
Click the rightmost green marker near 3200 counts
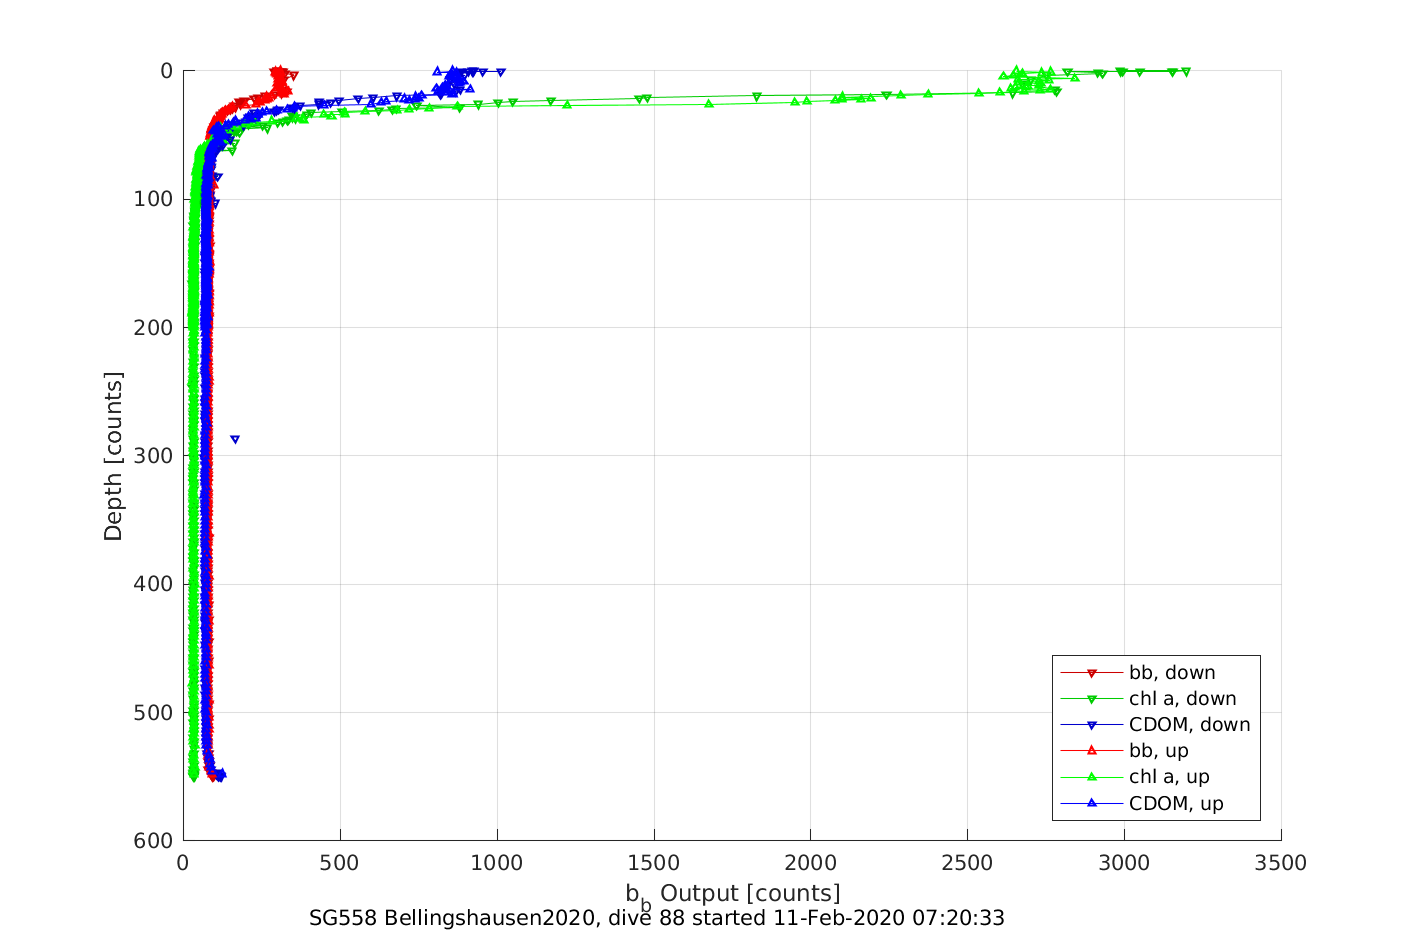click(1186, 72)
